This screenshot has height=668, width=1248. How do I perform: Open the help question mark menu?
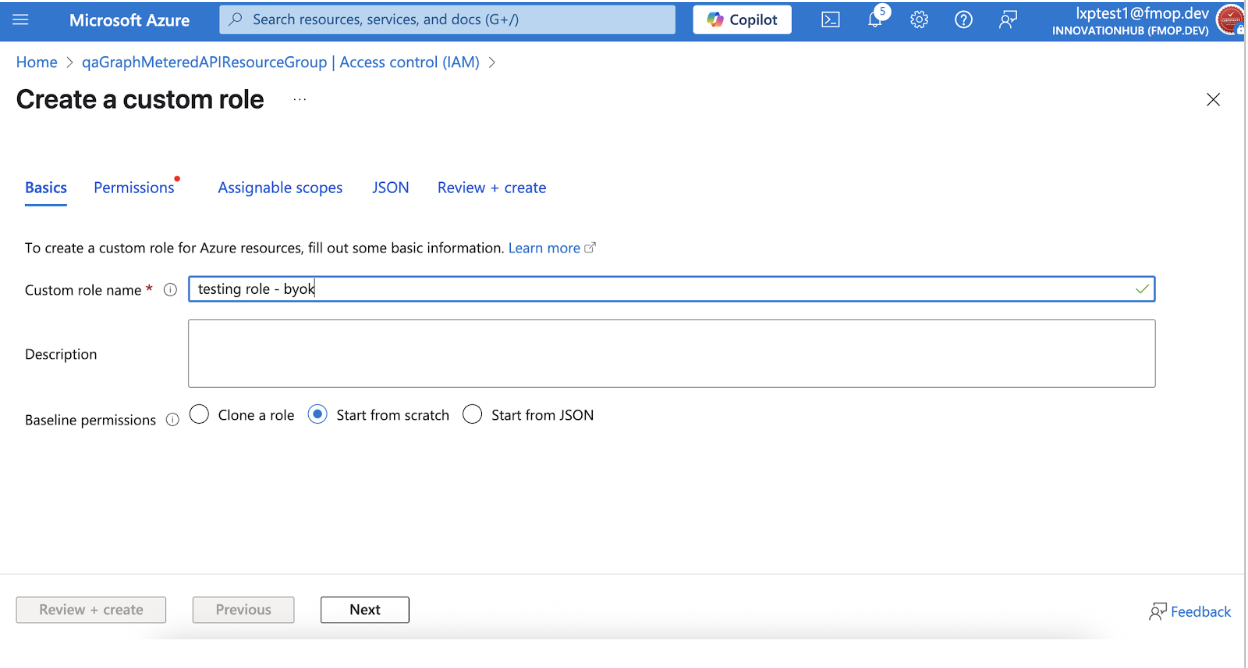pyautogui.click(x=963, y=20)
